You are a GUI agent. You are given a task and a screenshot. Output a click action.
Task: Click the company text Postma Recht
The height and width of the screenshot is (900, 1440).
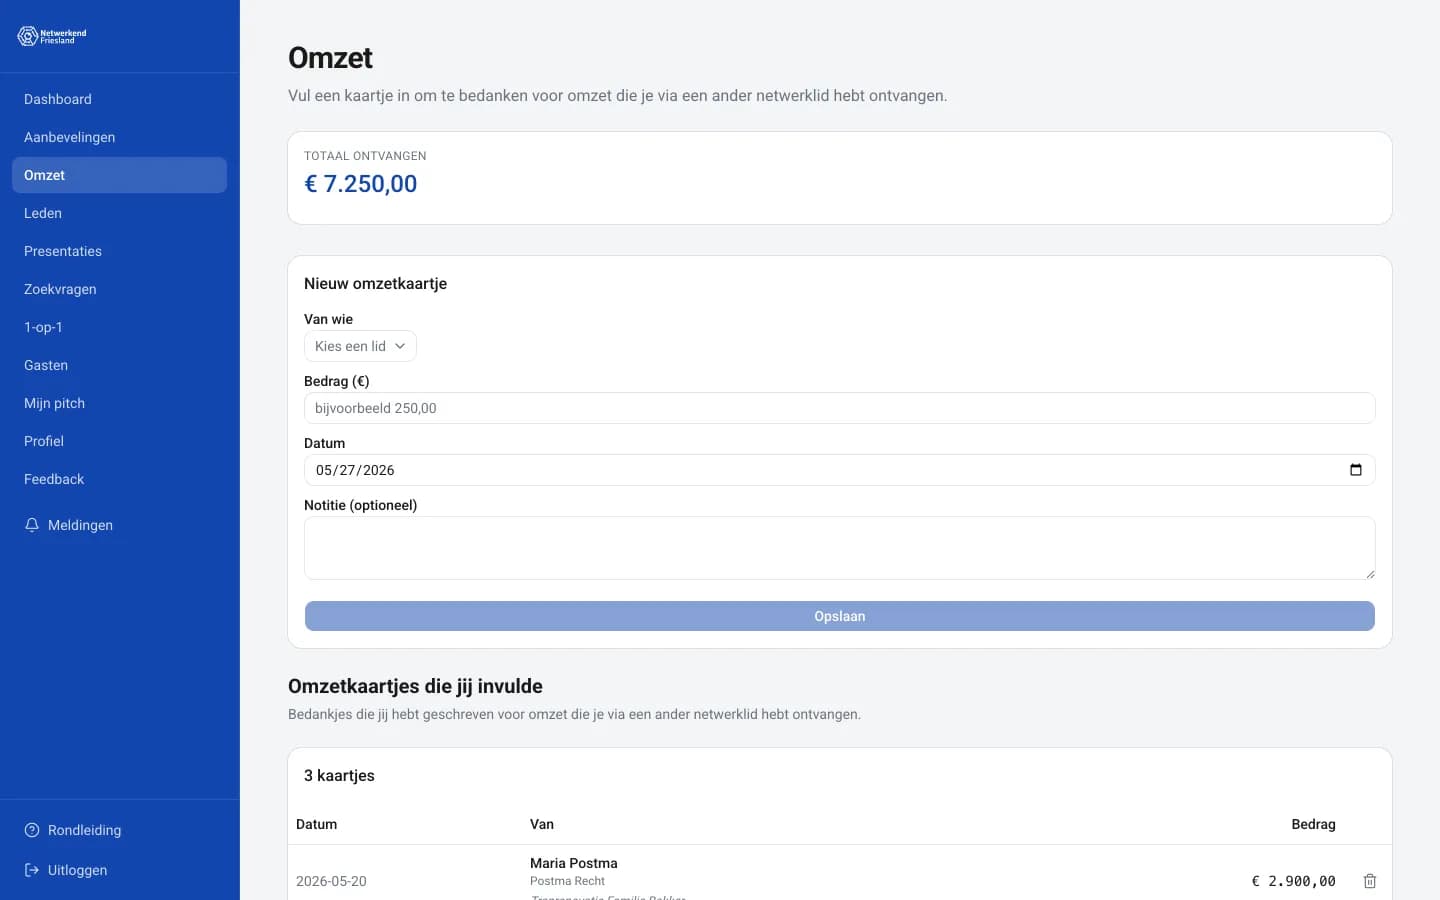[x=567, y=881]
